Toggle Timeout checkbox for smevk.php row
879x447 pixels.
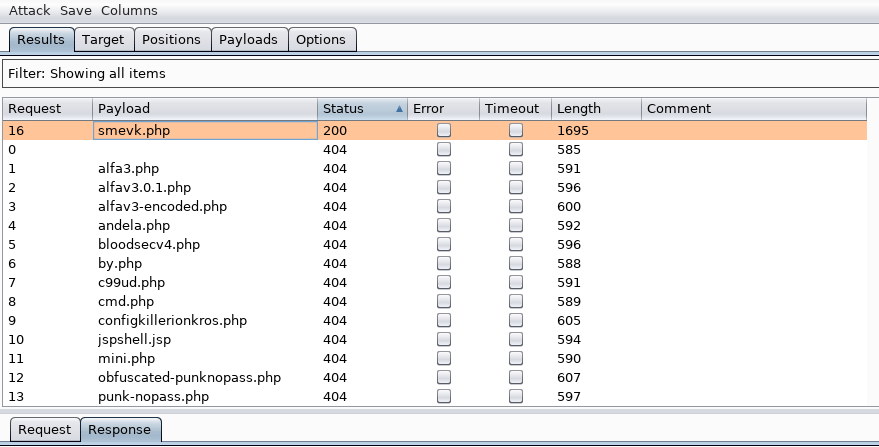coord(516,131)
